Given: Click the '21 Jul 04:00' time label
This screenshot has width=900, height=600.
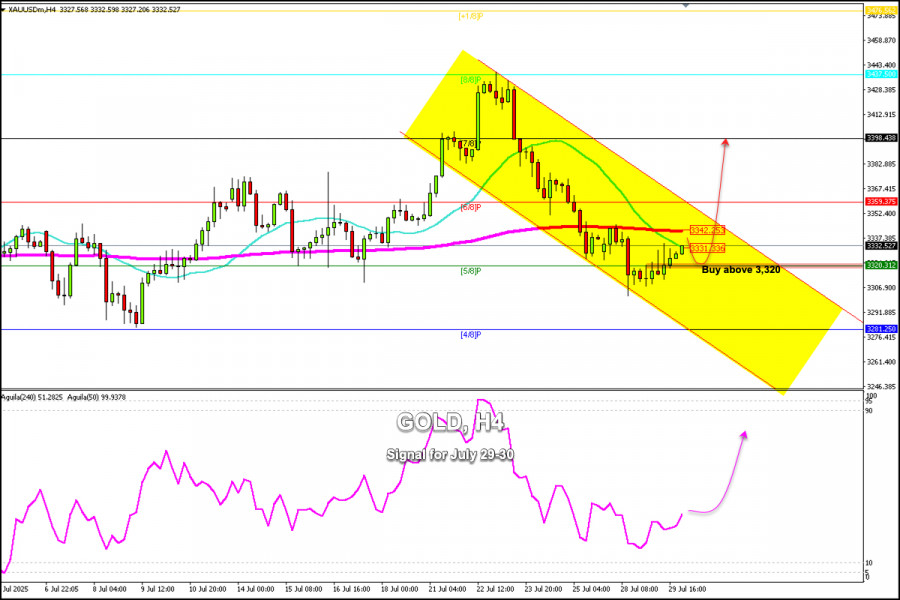Looking at the screenshot, I should coord(447,589).
